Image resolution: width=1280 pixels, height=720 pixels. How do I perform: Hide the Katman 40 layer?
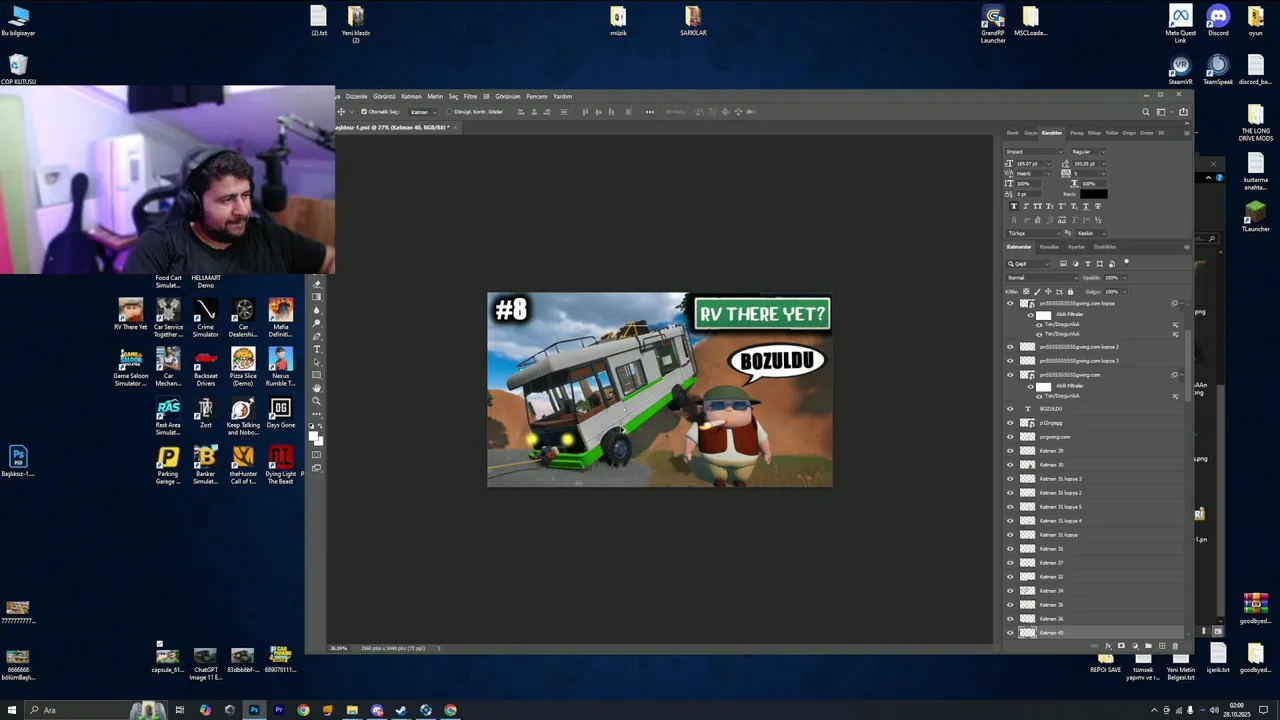1010,633
